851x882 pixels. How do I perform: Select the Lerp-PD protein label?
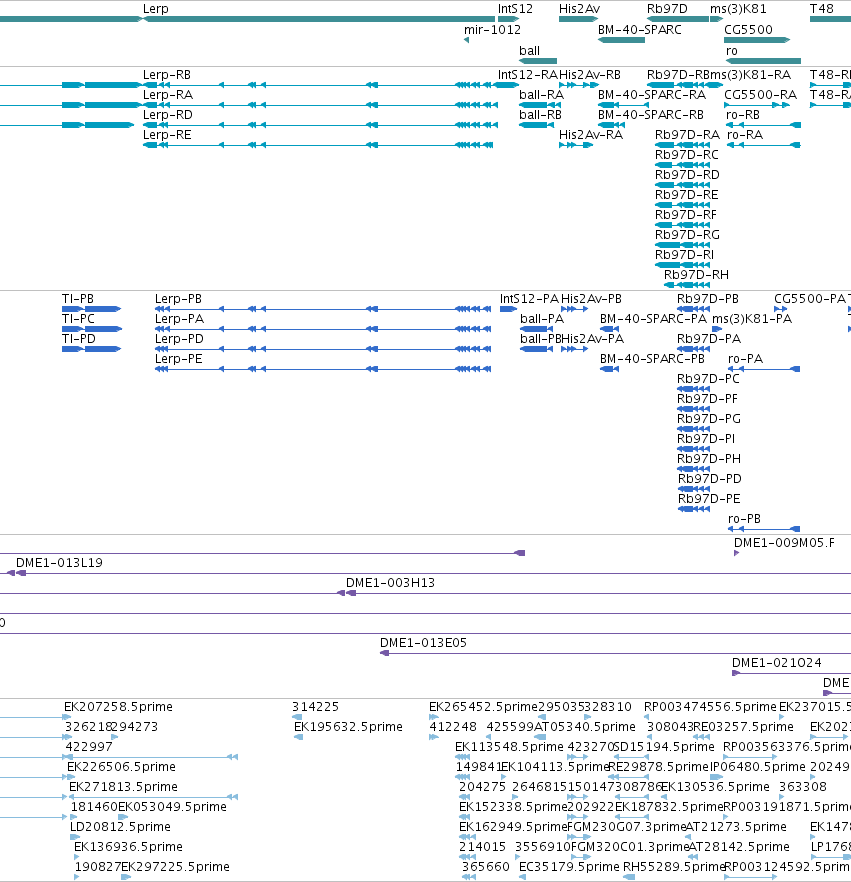(179, 339)
